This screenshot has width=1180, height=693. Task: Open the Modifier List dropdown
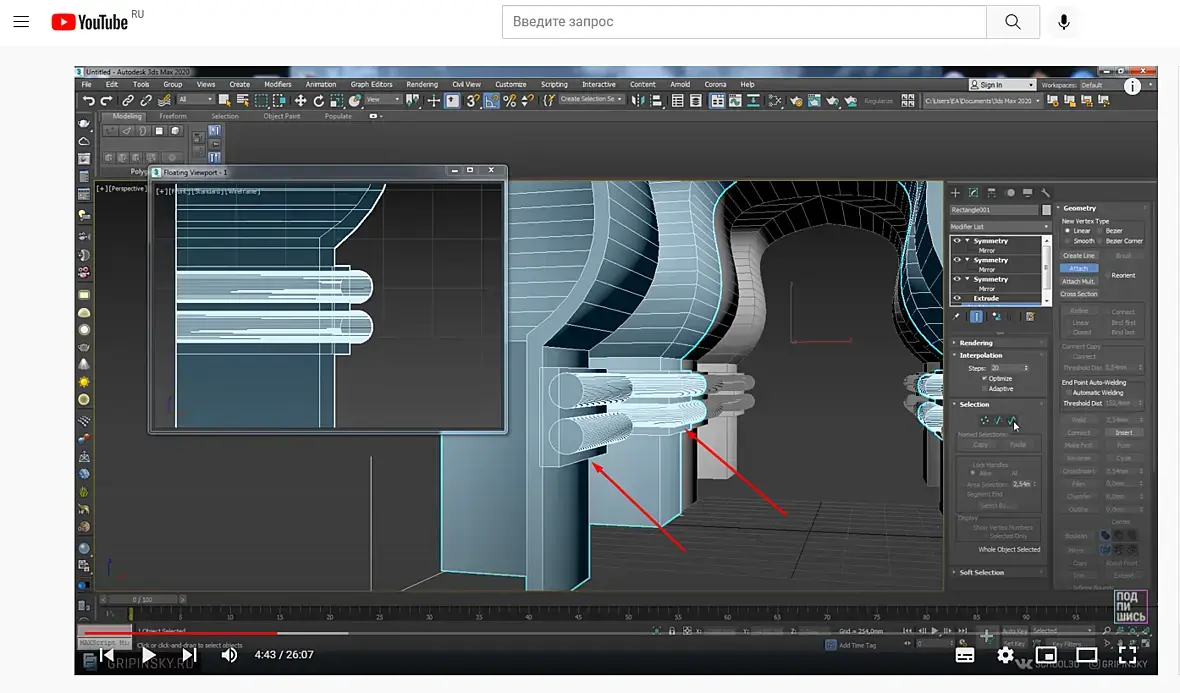point(999,227)
